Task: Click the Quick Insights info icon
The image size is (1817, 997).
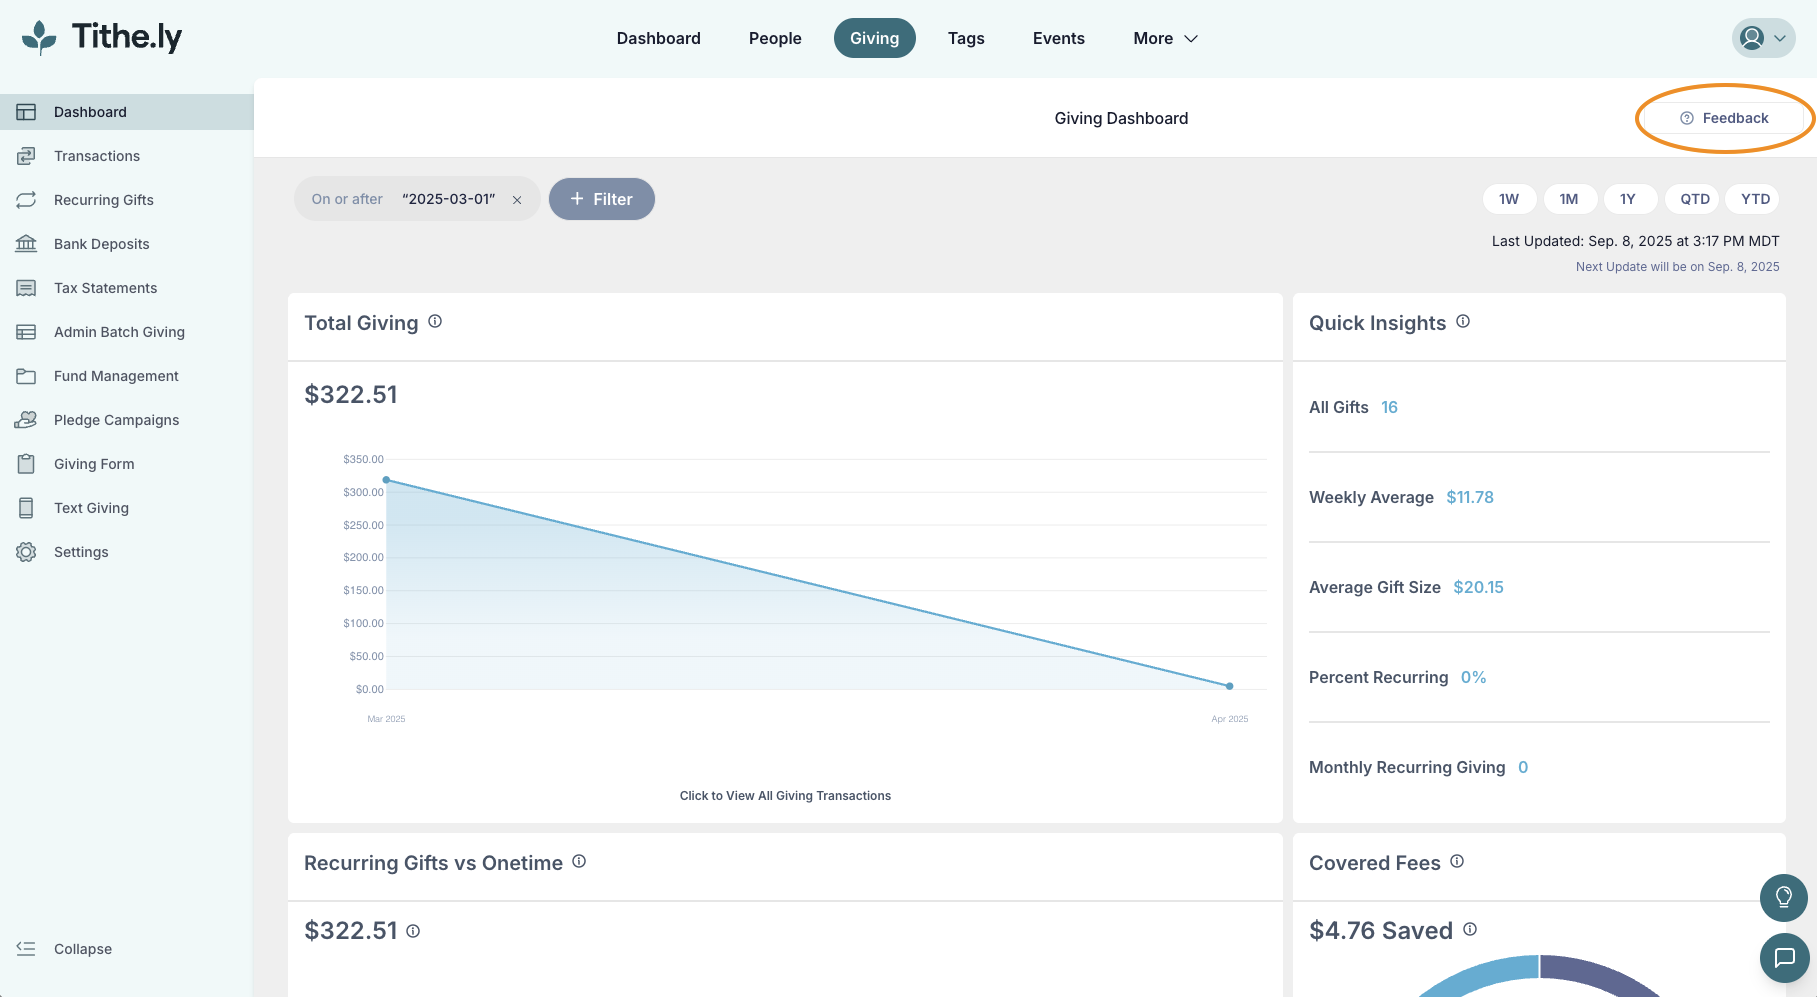Action: click(1463, 322)
